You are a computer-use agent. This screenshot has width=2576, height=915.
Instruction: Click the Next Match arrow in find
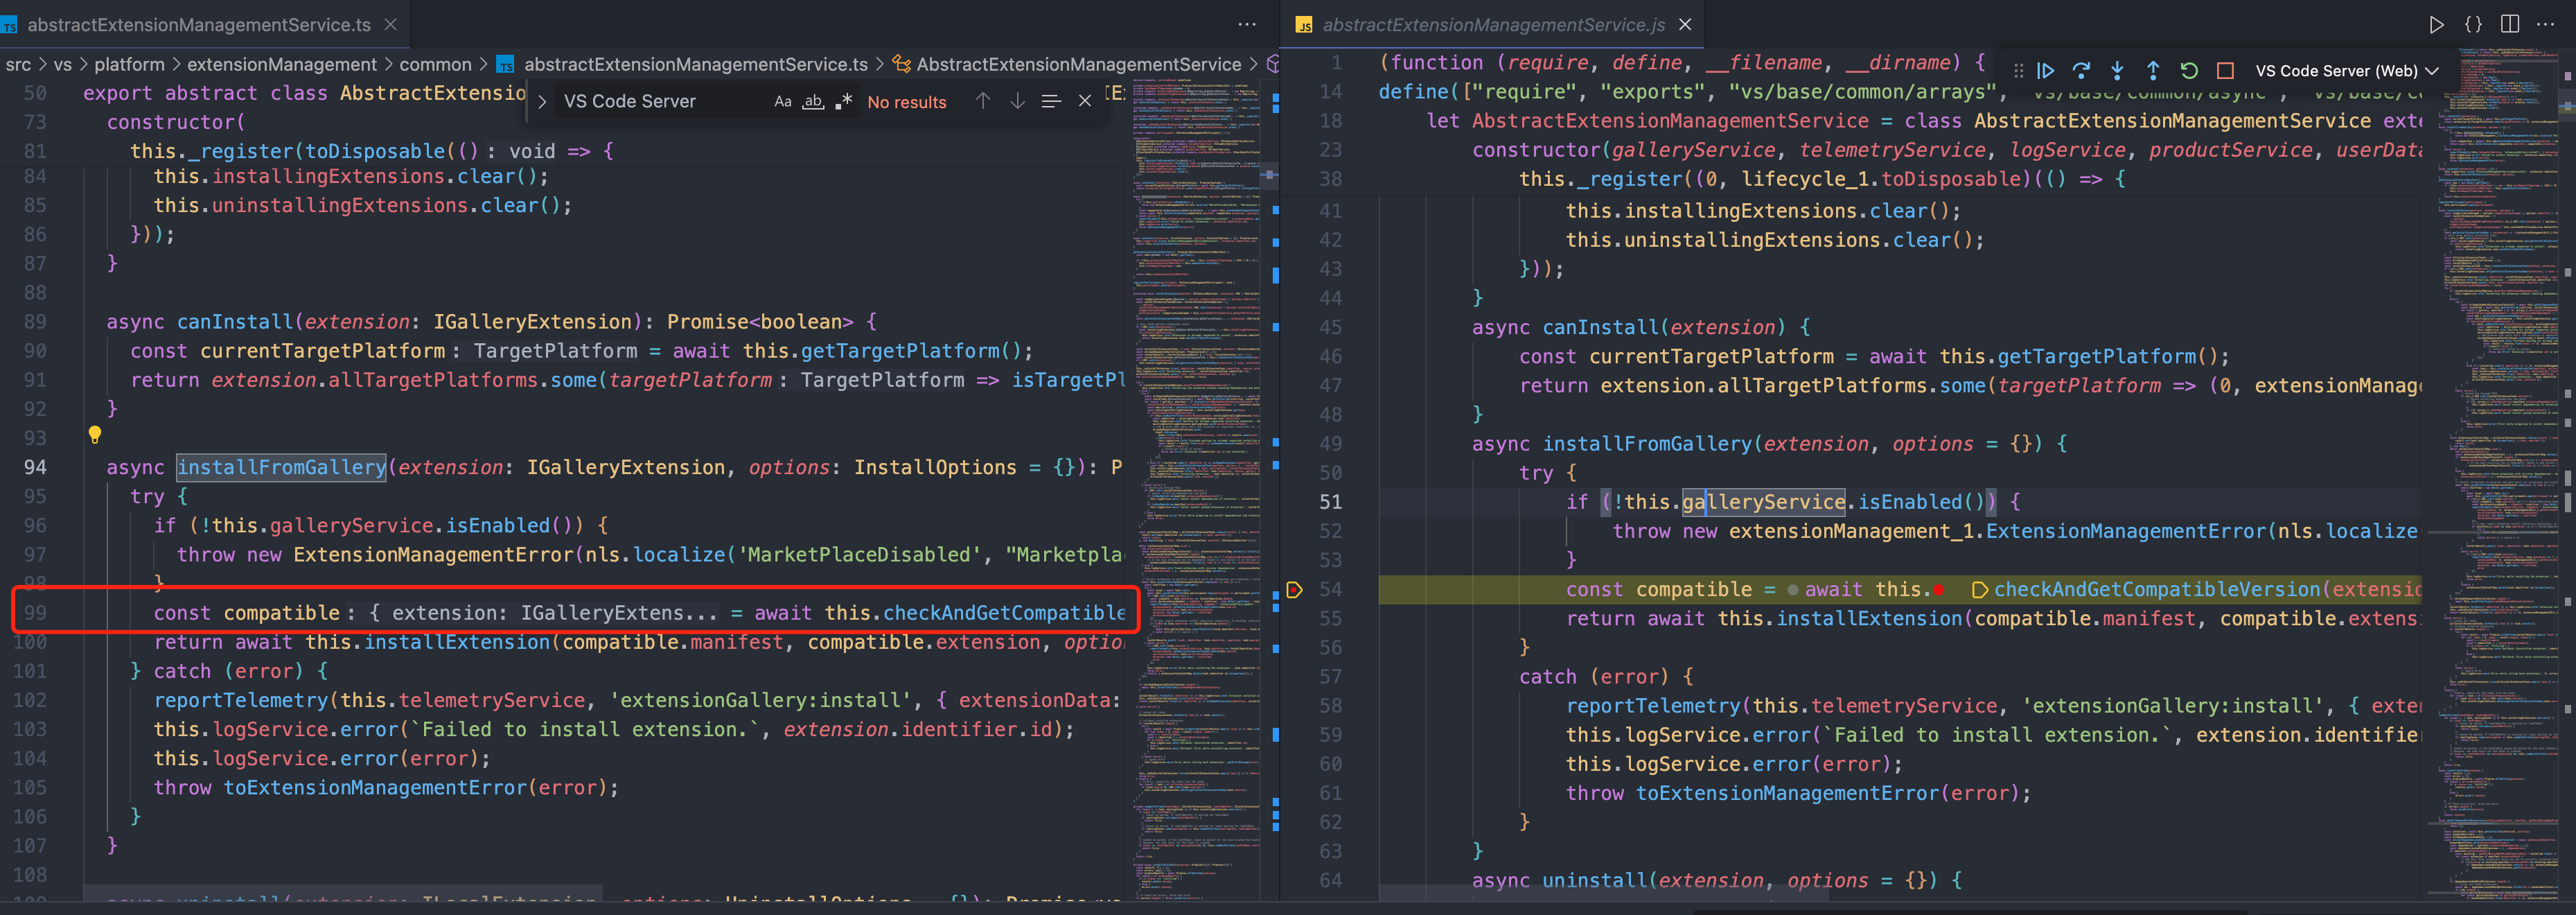tap(1017, 100)
